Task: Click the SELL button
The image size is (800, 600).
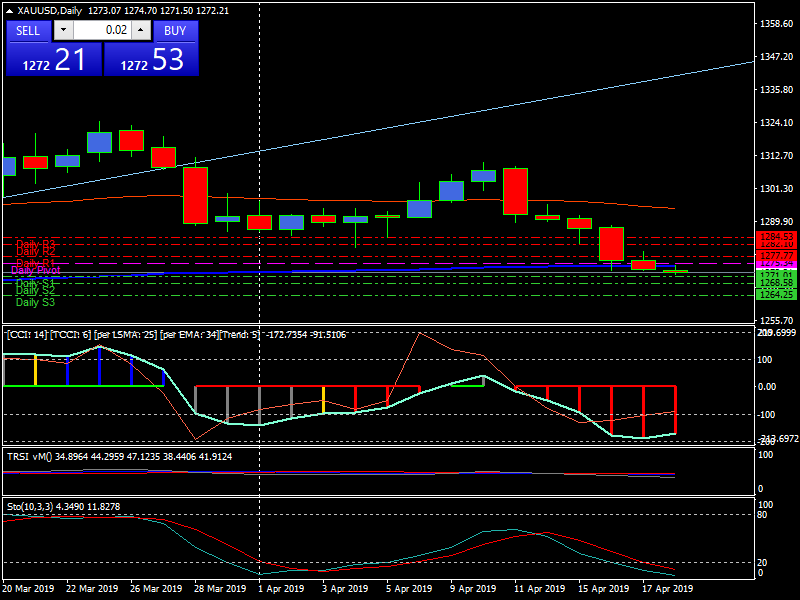Action: [29, 31]
